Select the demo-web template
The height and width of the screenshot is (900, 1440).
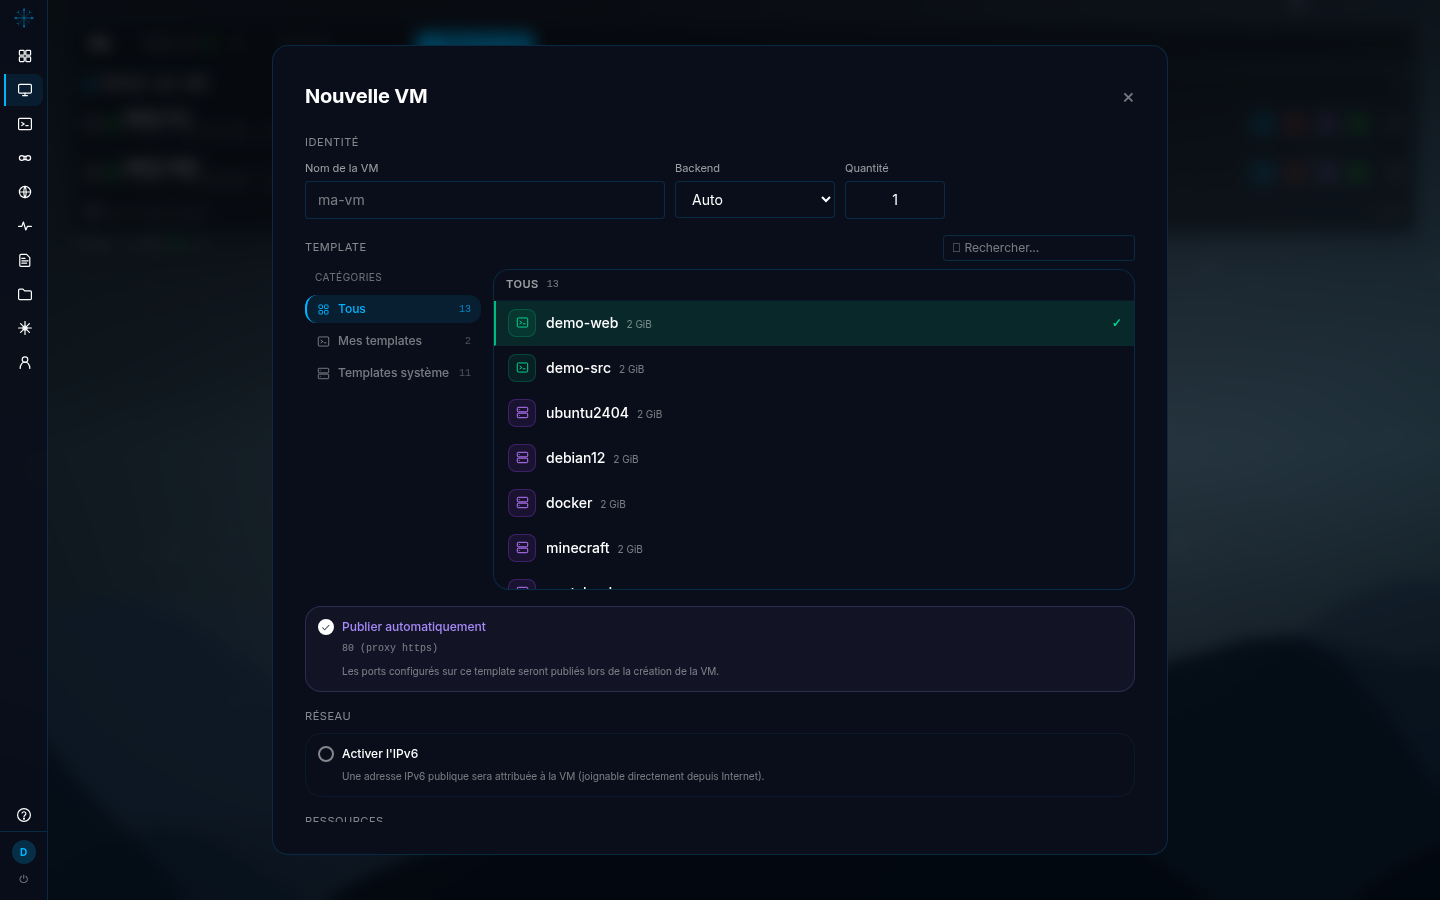tap(814, 323)
